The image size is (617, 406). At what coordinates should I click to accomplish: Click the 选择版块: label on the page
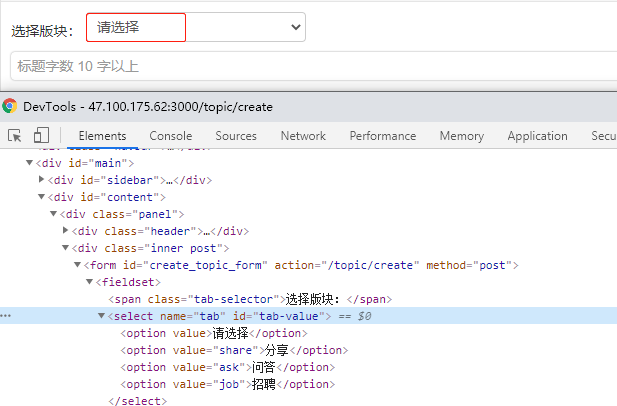click(x=42, y=31)
